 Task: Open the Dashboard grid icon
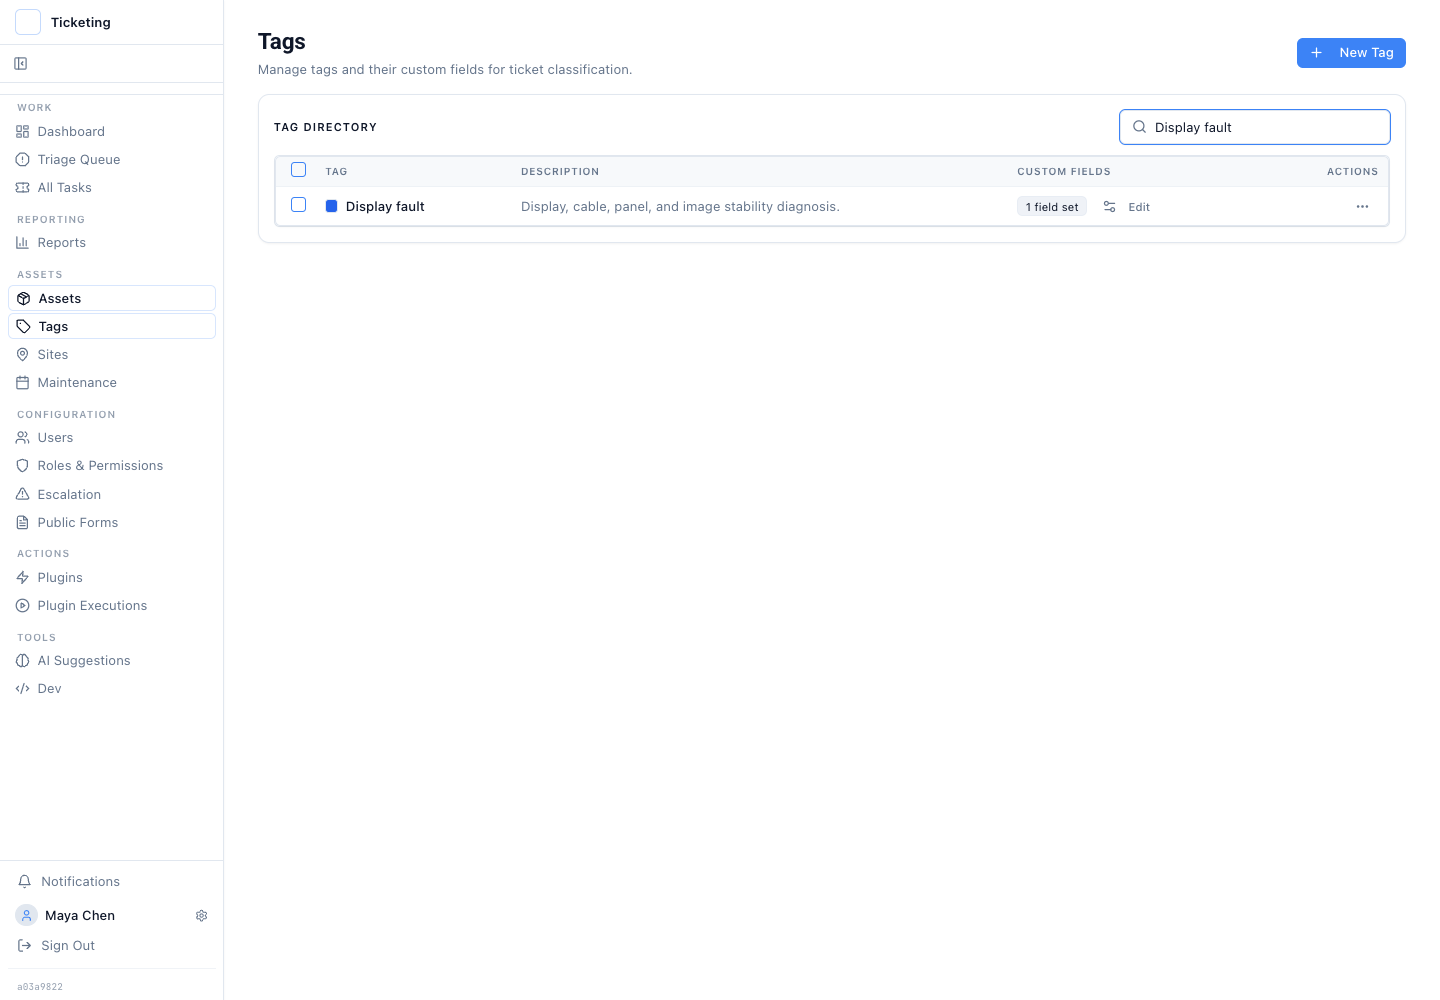pyautogui.click(x=23, y=132)
